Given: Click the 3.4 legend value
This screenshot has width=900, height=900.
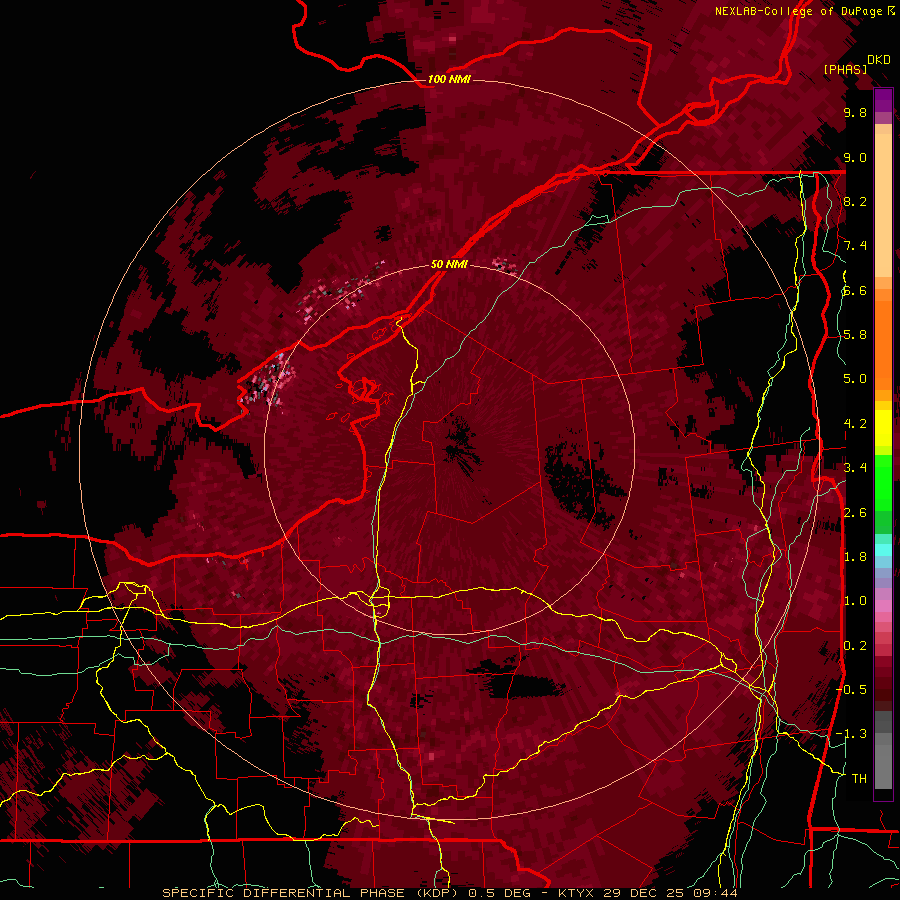Looking at the screenshot, I should (x=855, y=468).
